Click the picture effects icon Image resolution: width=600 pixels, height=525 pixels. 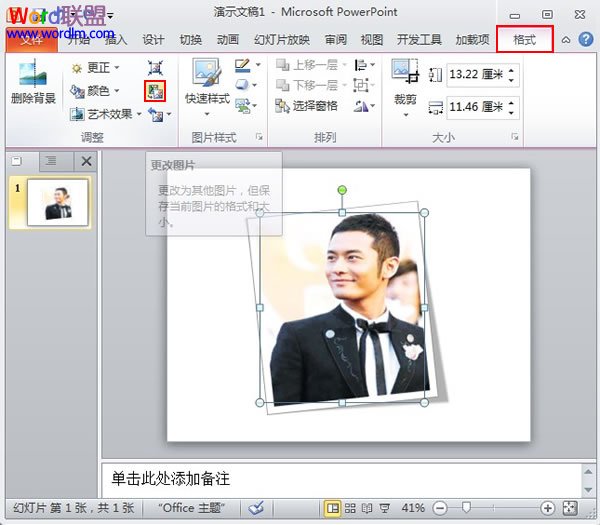pyautogui.click(x=242, y=85)
